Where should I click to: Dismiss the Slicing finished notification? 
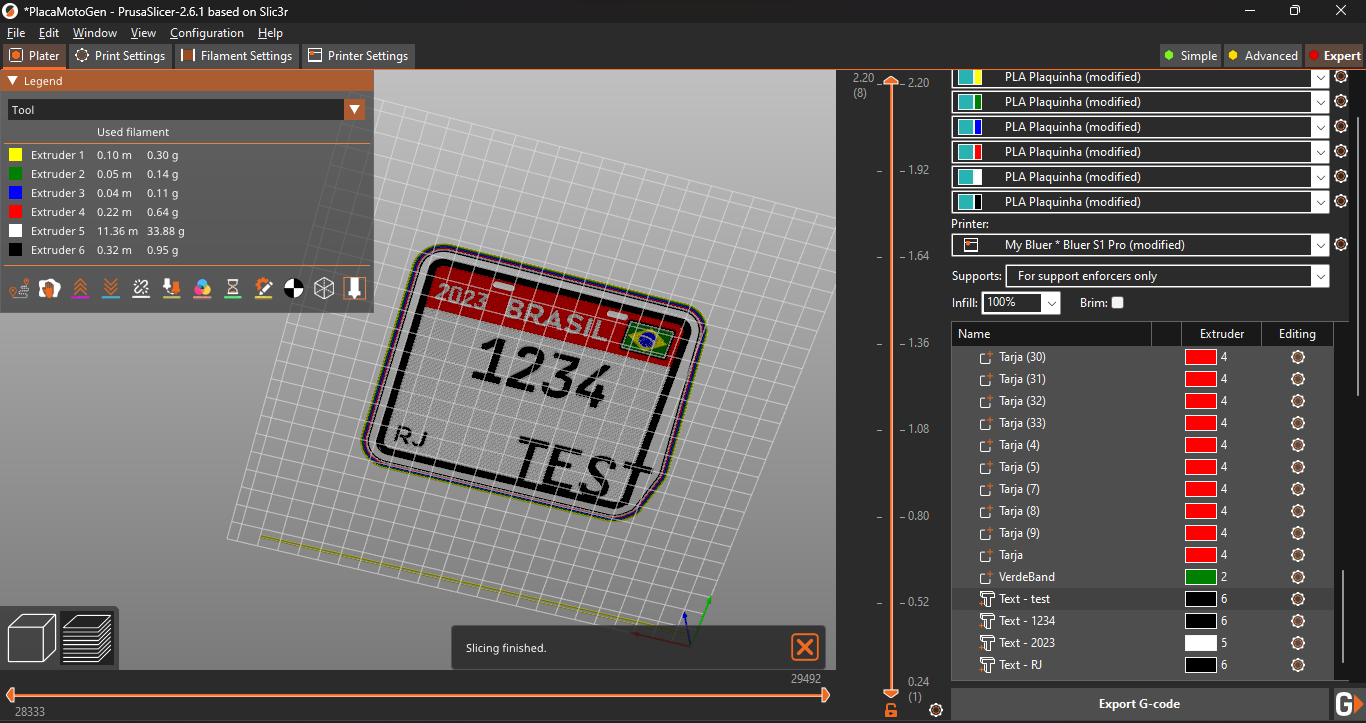805,647
